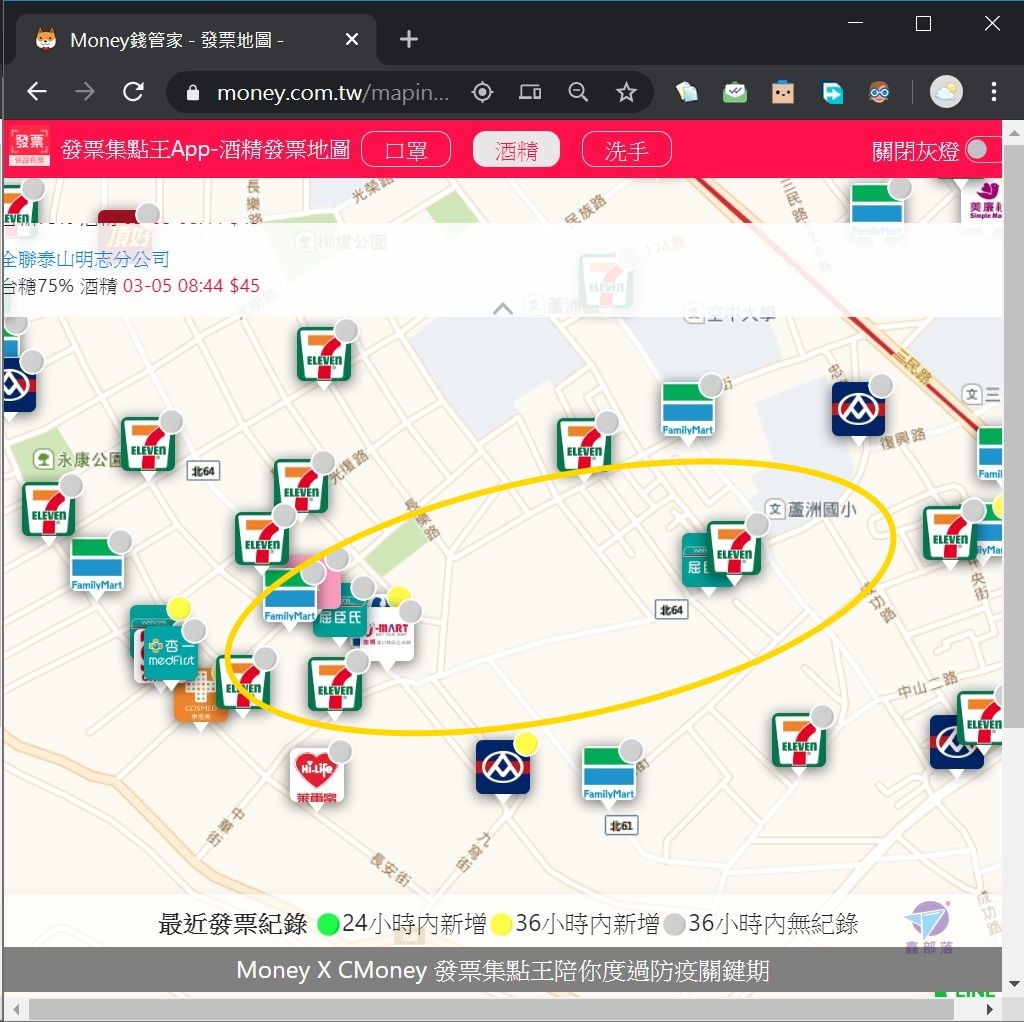This screenshot has width=1024, height=1022.
Task: Focus the money.com.tw address bar
Action: [x=332, y=93]
